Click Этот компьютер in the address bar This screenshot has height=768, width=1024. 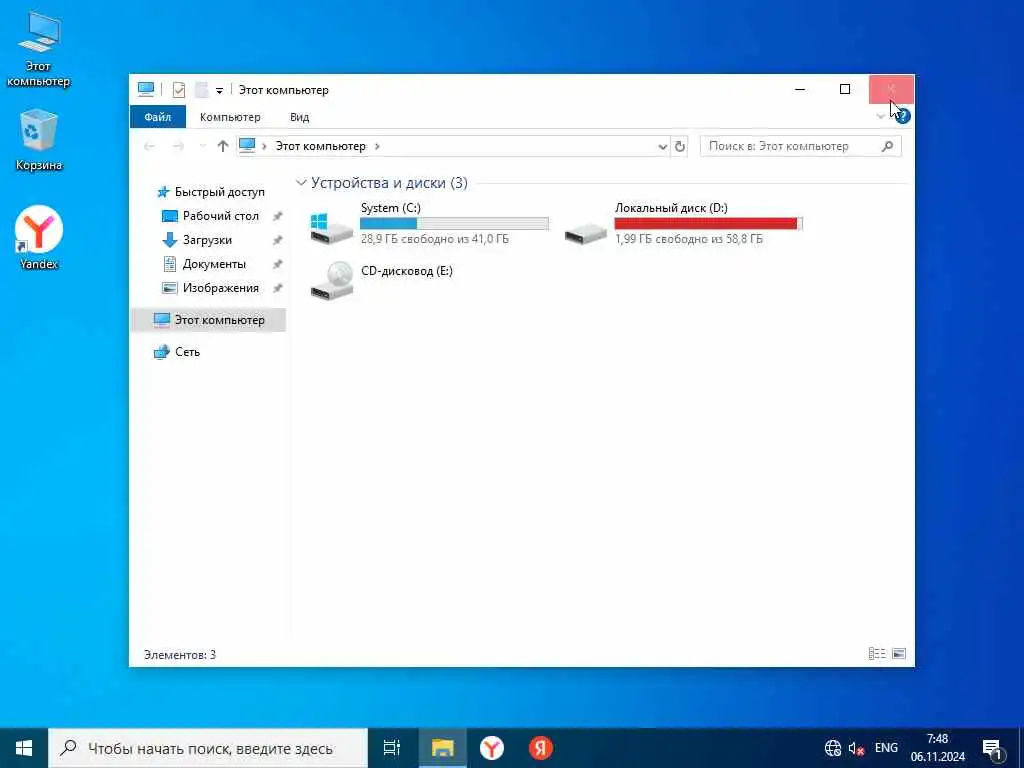pos(321,146)
